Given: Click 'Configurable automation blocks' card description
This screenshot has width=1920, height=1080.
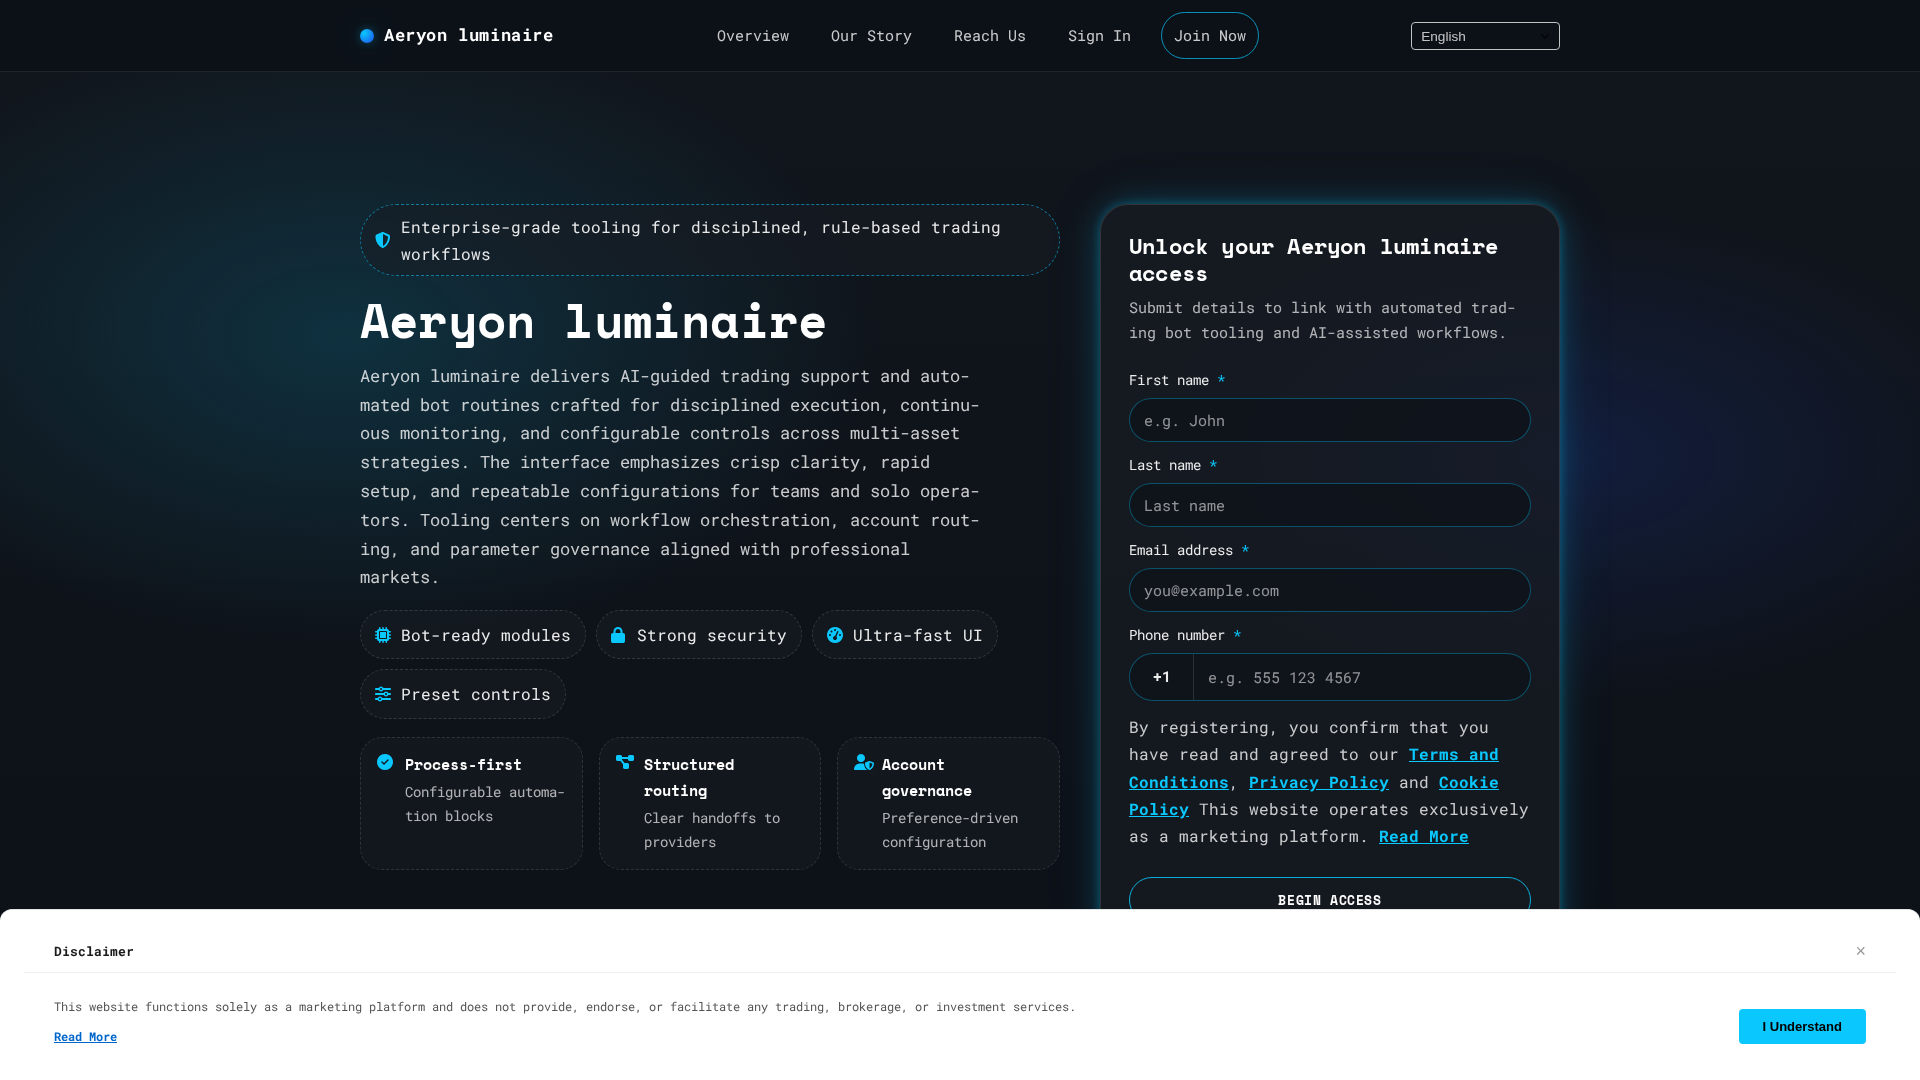Looking at the screenshot, I should tap(485, 804).
